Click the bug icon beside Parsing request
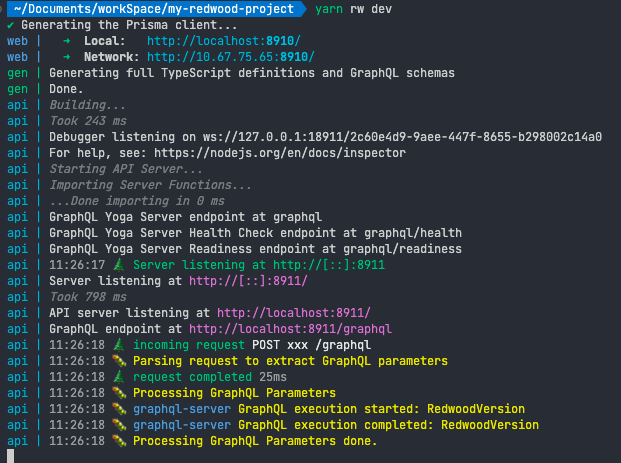 click(119, 361)
